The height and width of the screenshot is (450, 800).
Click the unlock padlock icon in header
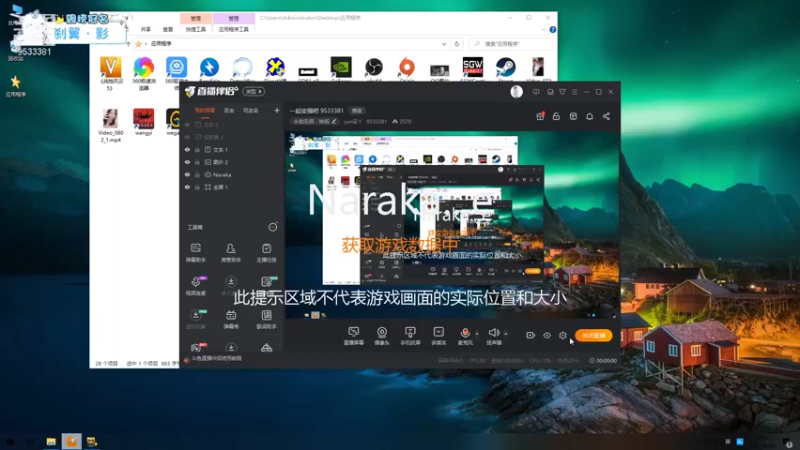click(556, 116)
